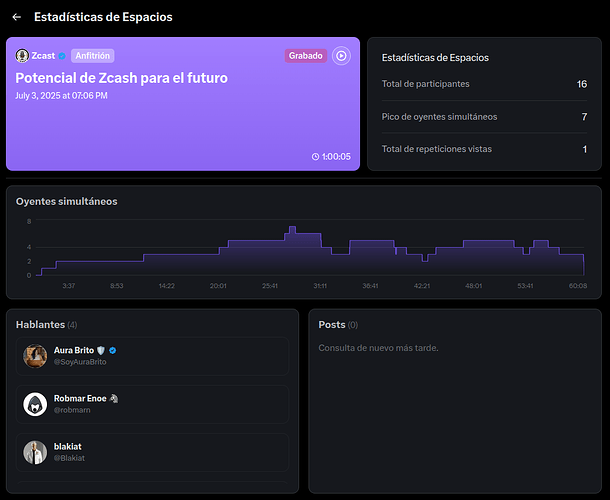Click the zebra emoji beside Robmar Enoe
The width and height of the screenshot is (610, 500).
(114, 398)
